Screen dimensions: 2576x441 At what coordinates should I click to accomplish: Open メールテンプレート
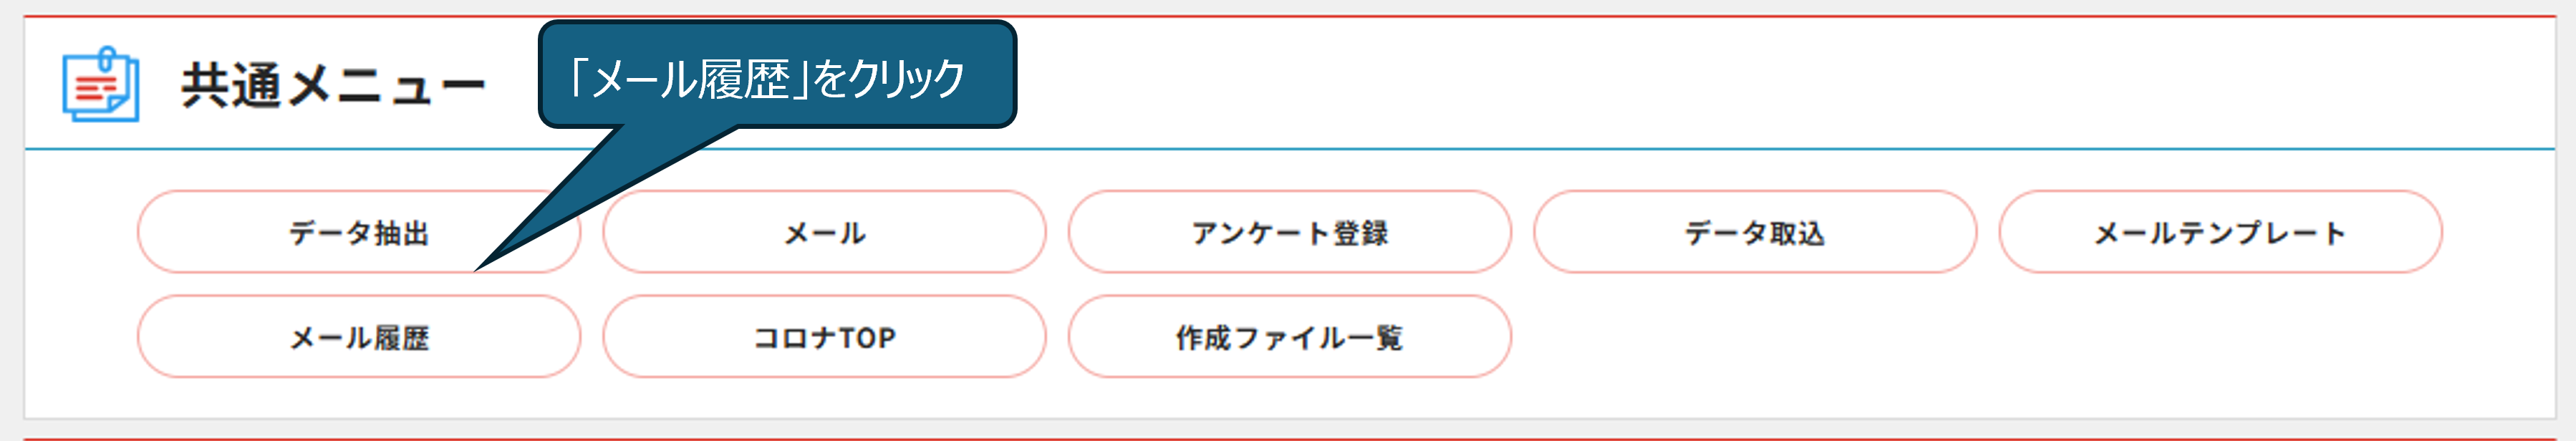[x=2220, y=232]
